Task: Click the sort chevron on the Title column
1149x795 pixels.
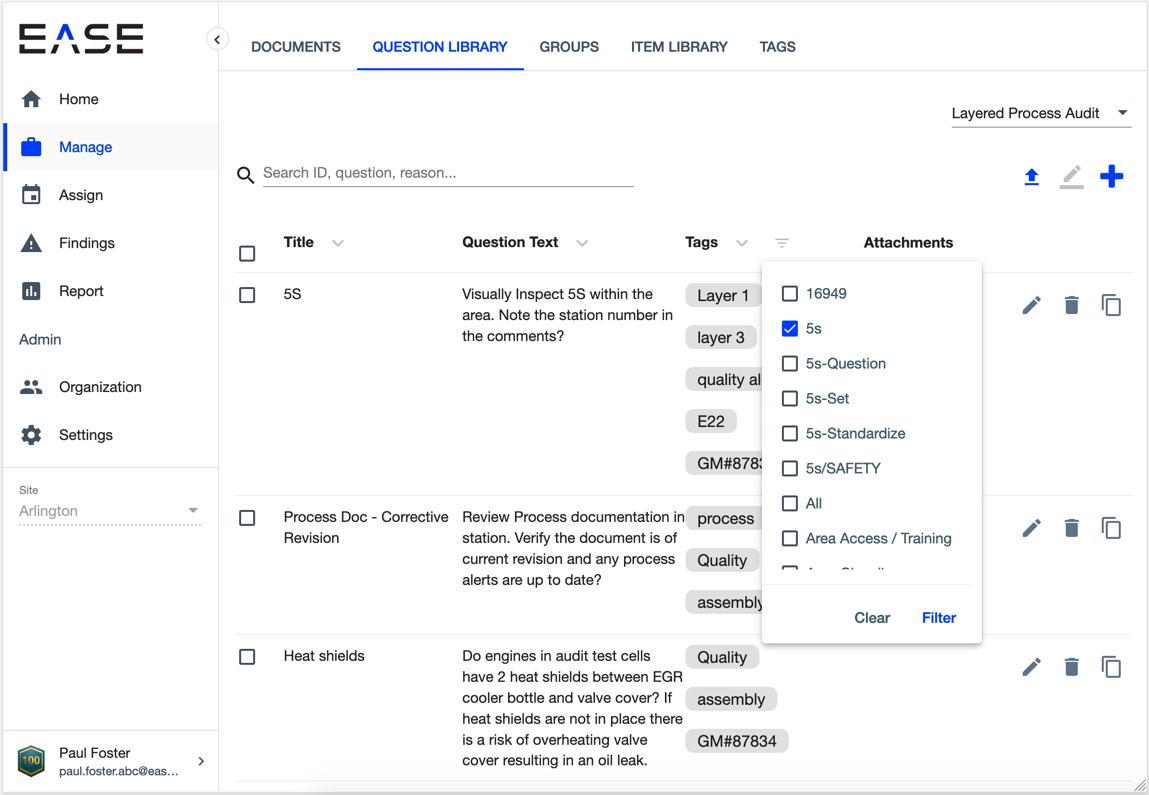Action: (x=337, y=242)
